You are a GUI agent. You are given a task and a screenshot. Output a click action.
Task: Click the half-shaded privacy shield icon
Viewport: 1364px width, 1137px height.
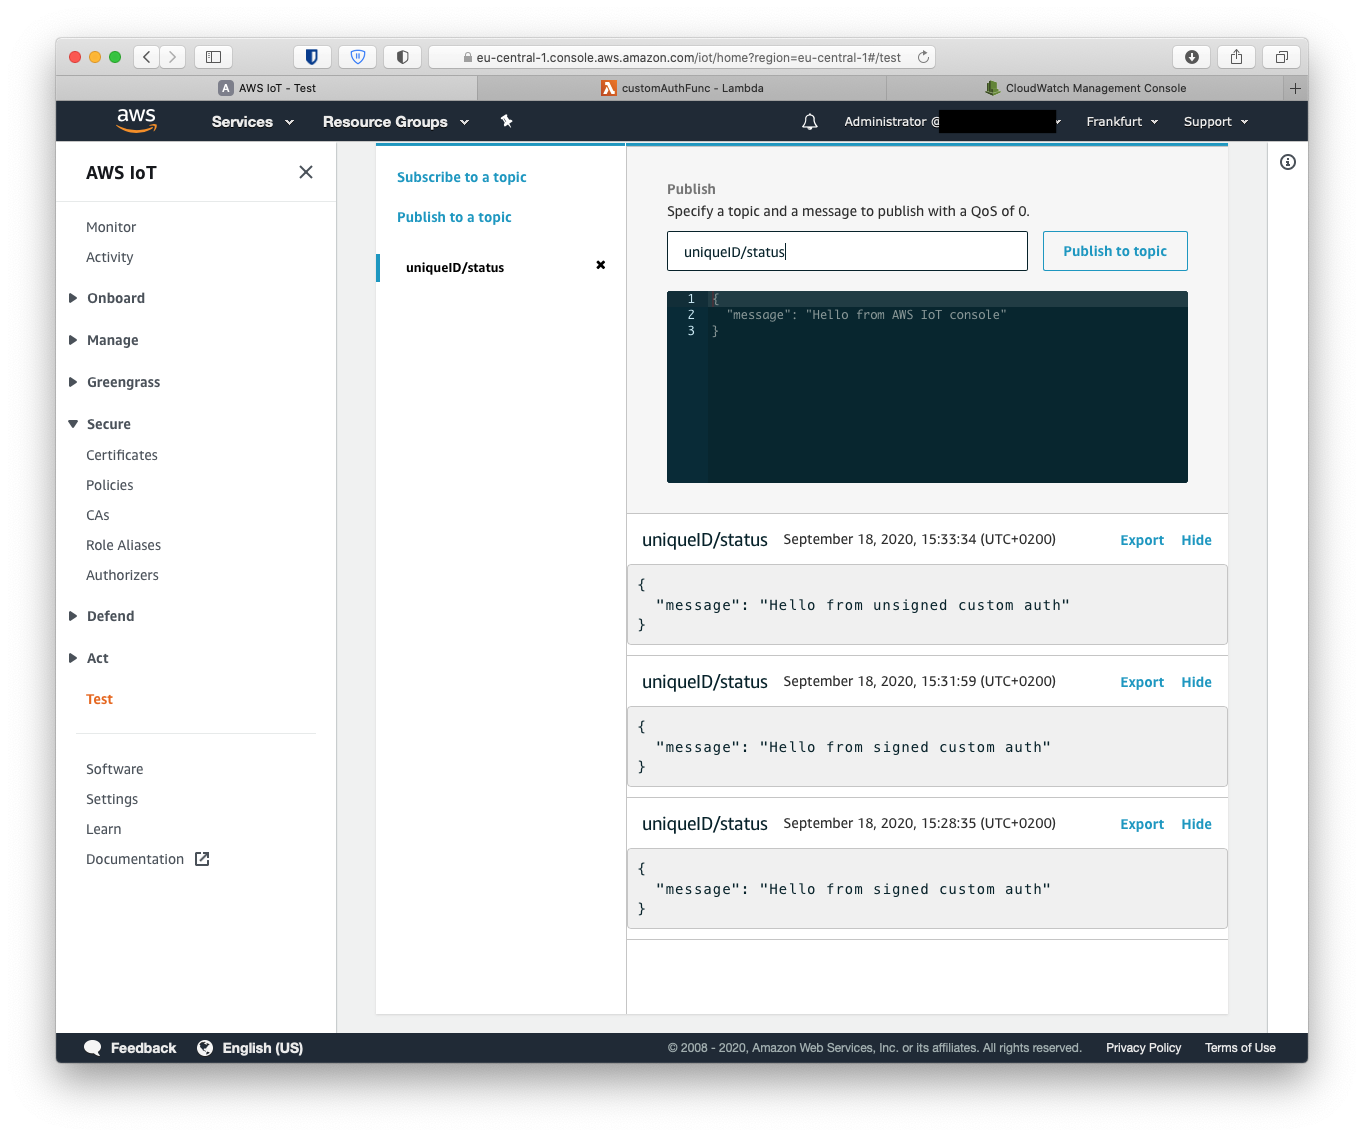(x=403, y=57)
